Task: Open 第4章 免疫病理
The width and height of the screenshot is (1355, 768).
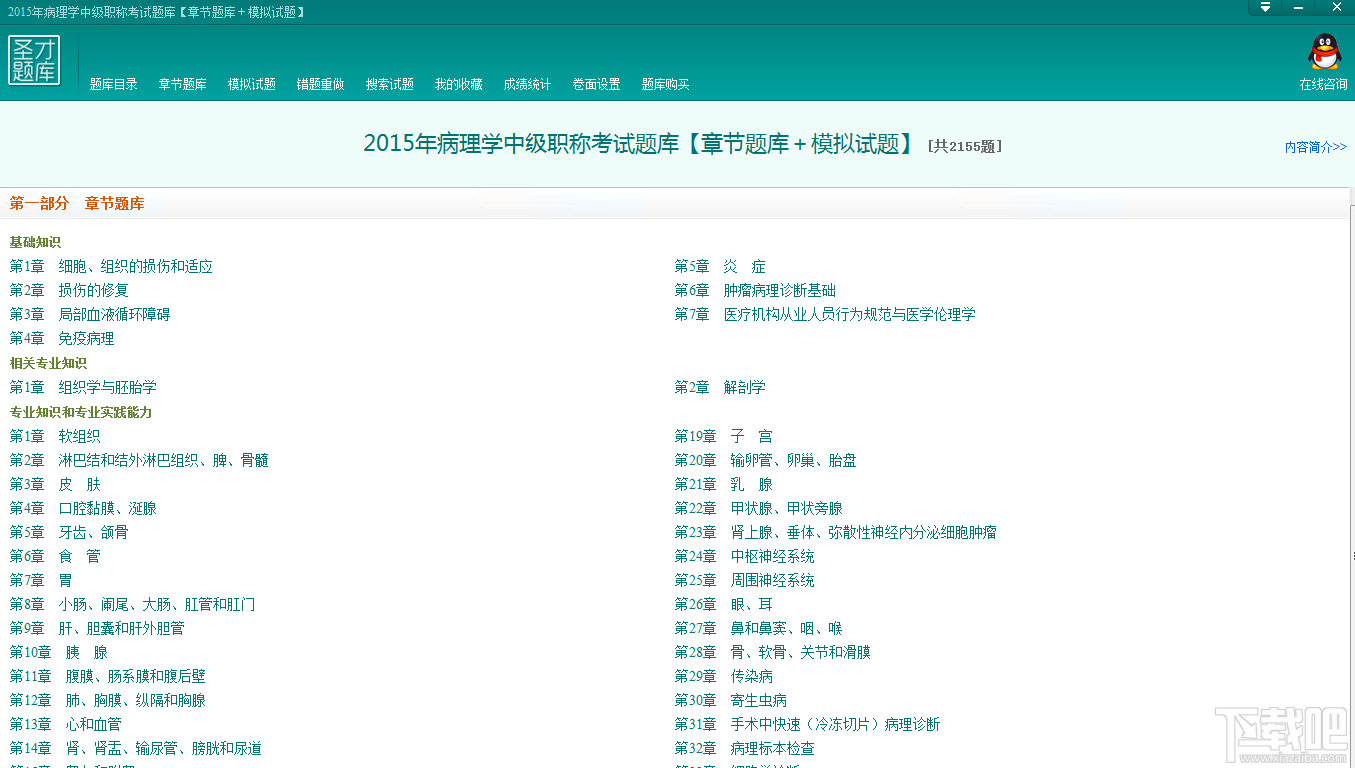Action: (62, 338)
